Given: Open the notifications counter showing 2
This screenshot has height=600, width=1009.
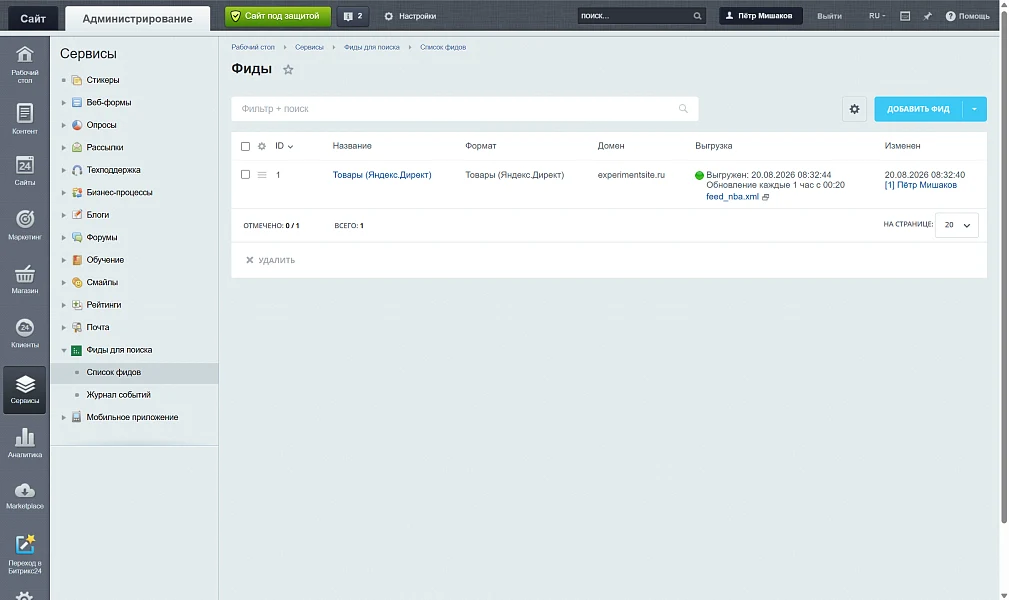Looking at the screenshot, I should point(353,16).
